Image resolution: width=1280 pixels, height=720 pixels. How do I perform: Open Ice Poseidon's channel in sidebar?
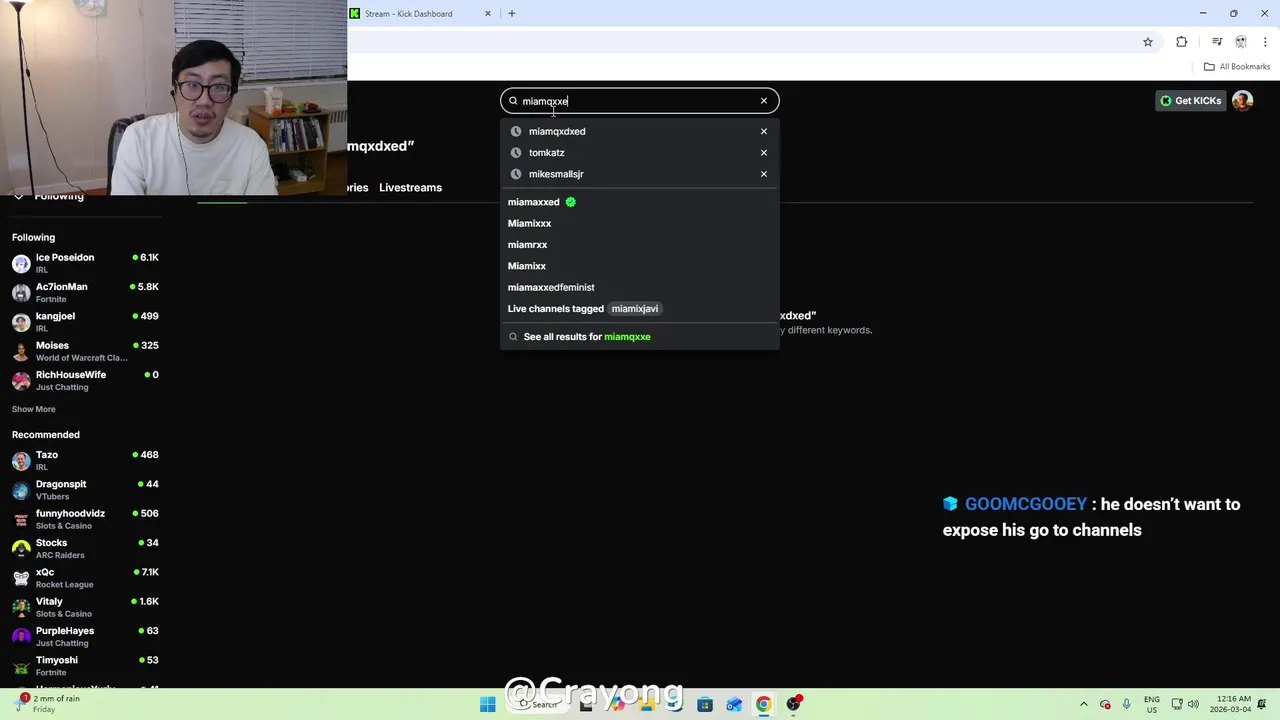pyautogui.click(x=85, y=263)
